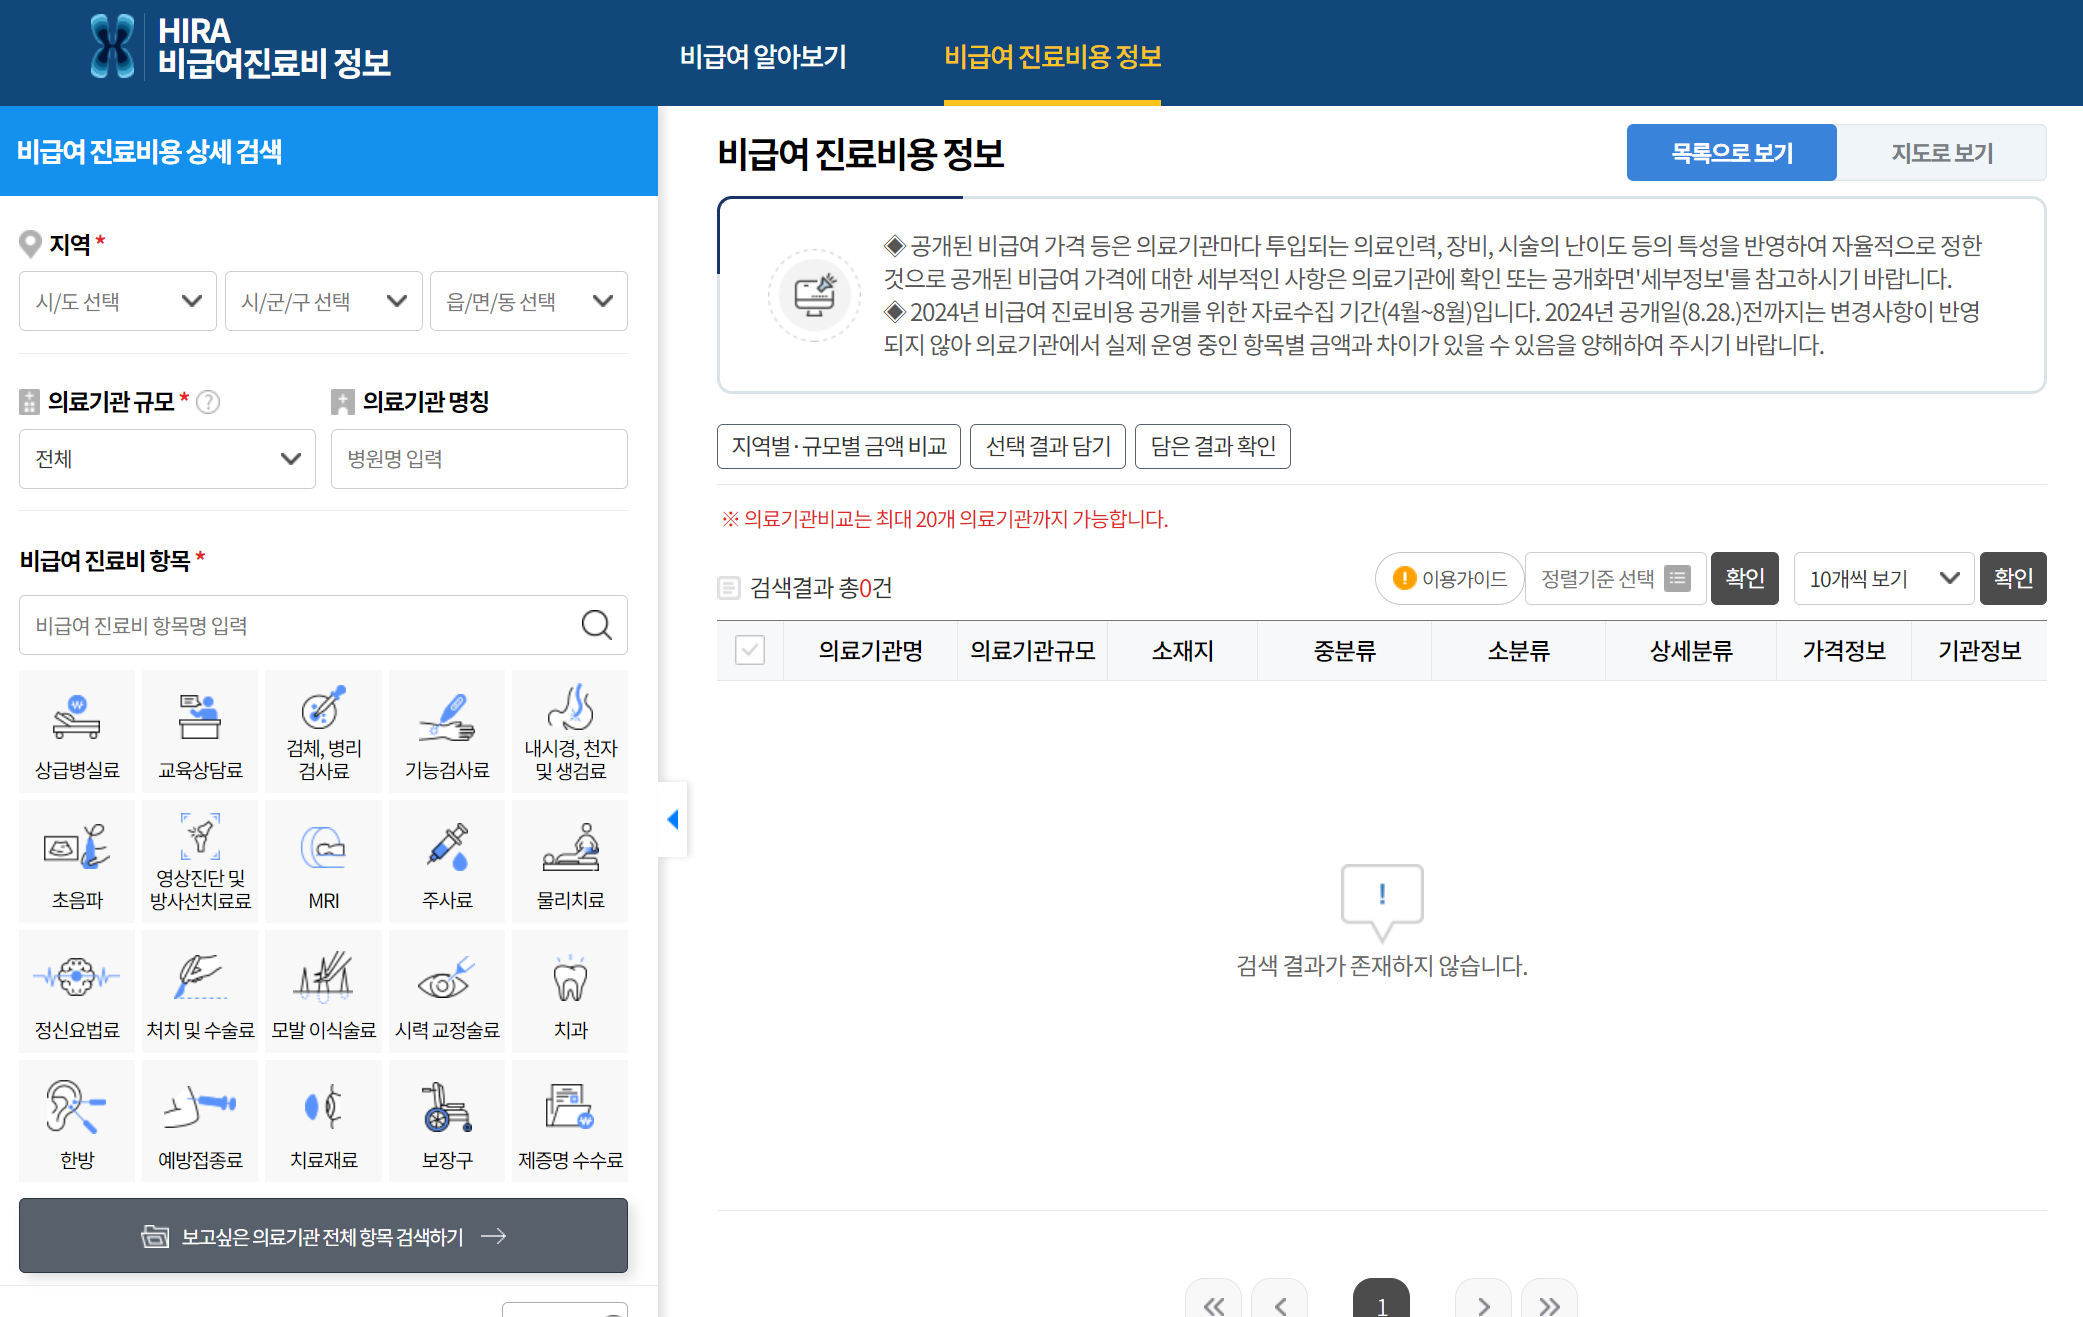Screen dimensions: 2083x1317
Task: Open the 시/도 선택 dropdown
Action: tap(118, 301)
